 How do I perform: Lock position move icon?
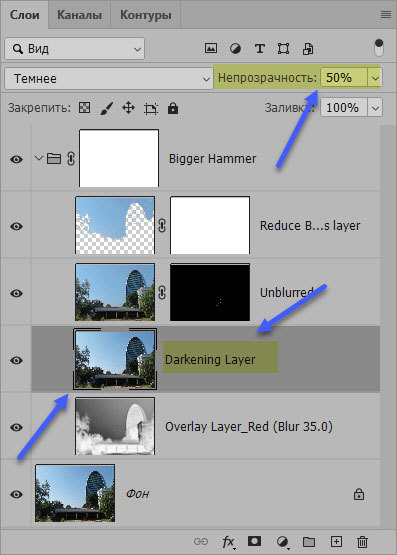128,108
